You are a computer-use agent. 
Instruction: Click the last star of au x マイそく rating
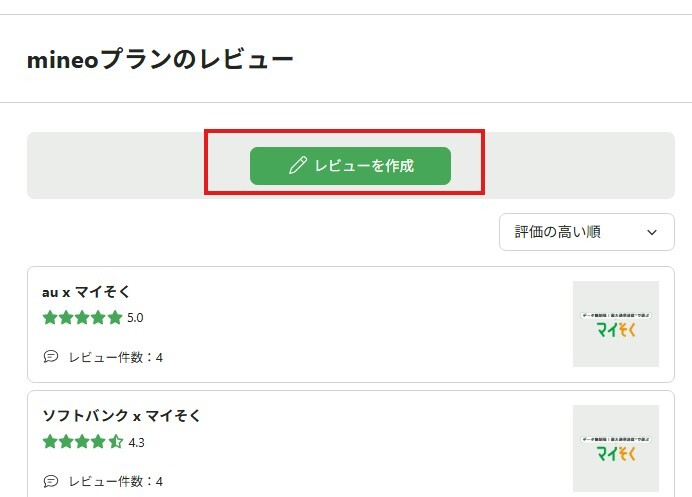click(x=115, y=318)
